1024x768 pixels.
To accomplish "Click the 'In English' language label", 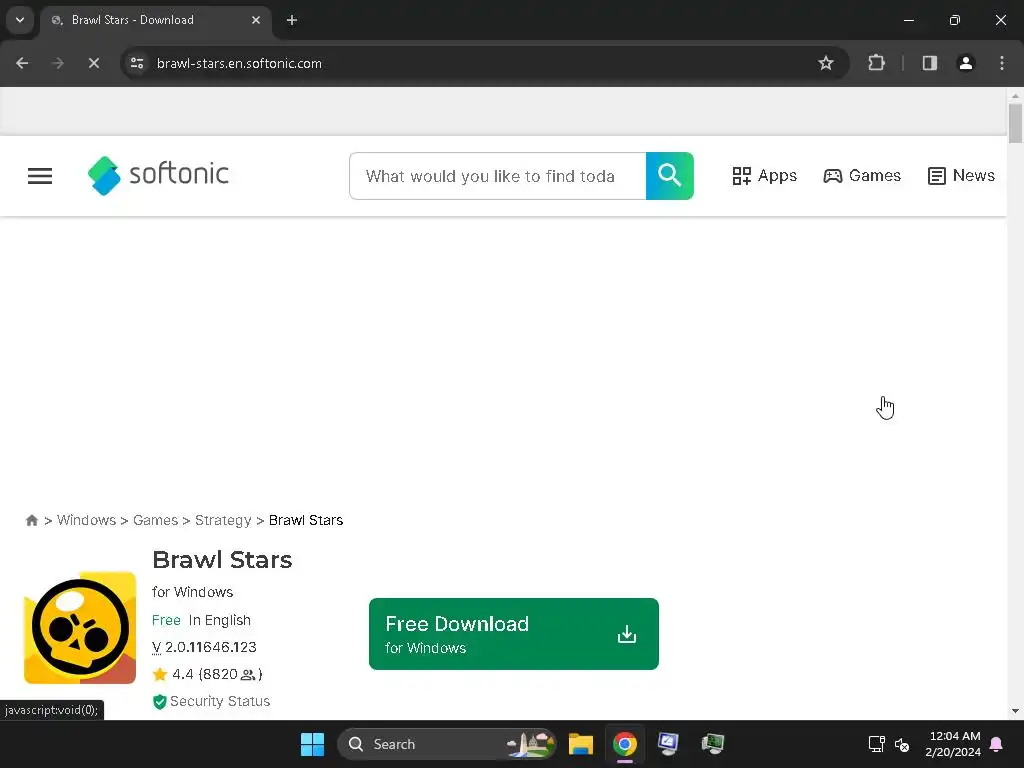I will (219, 620).
